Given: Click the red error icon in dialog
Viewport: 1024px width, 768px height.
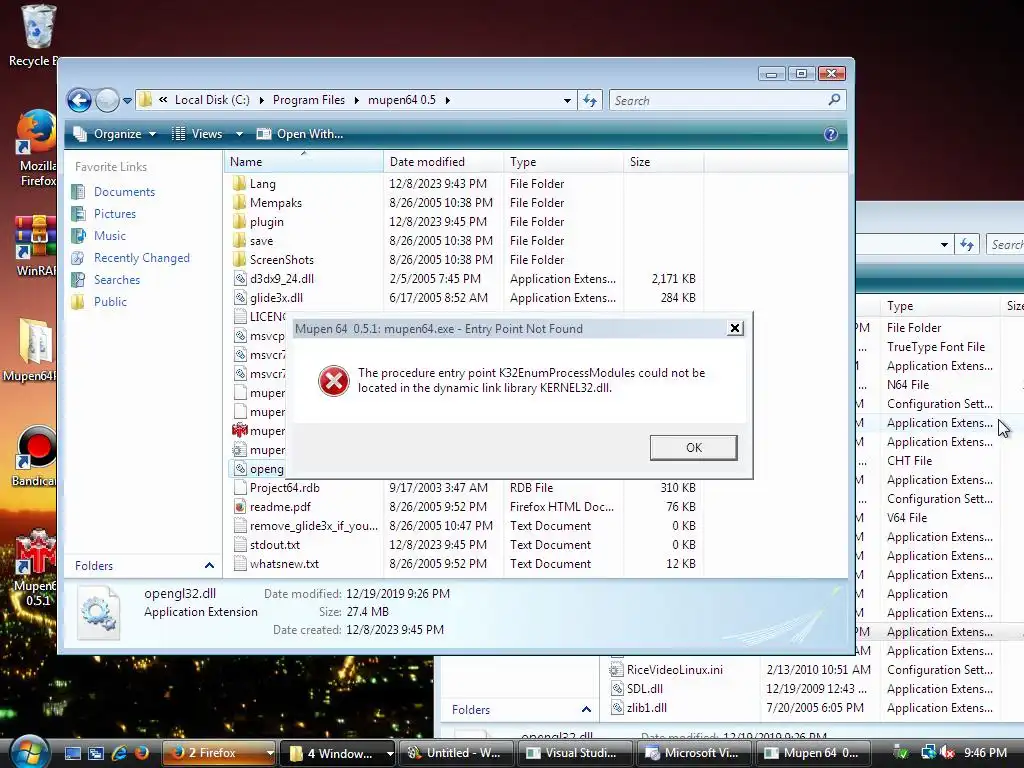Looking at the screenshot, I should 334,381.
